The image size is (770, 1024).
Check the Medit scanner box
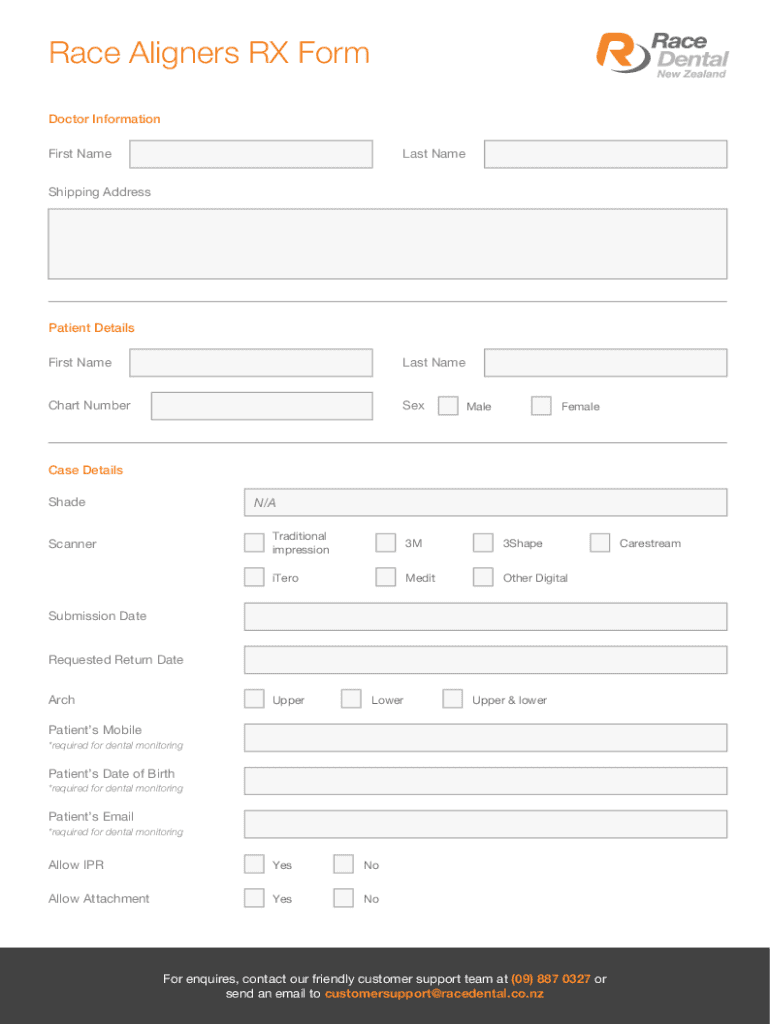(386, 577)
